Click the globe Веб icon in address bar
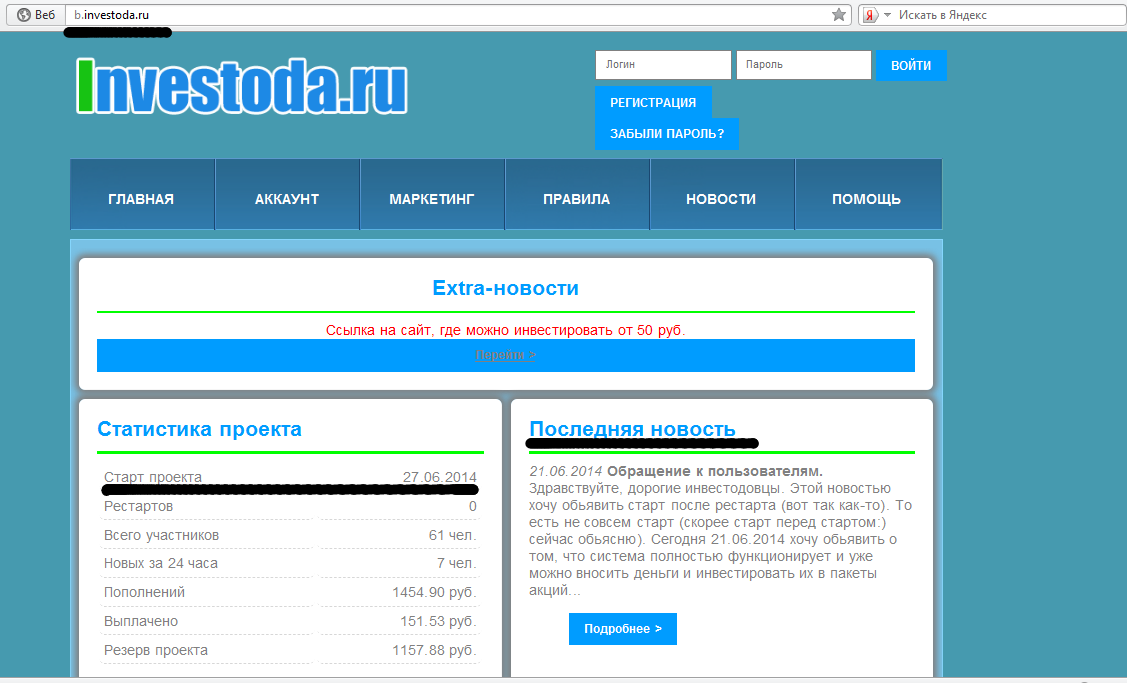Screen dimensions: 1127x683 24,15
